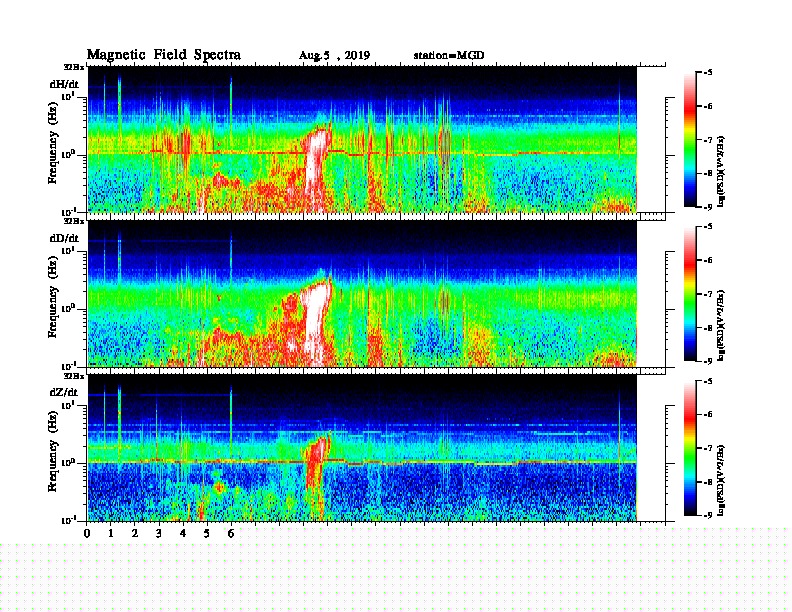Click the 'dD/dt' panel label
Screen dimensions: 792x612
pos(64,238)
